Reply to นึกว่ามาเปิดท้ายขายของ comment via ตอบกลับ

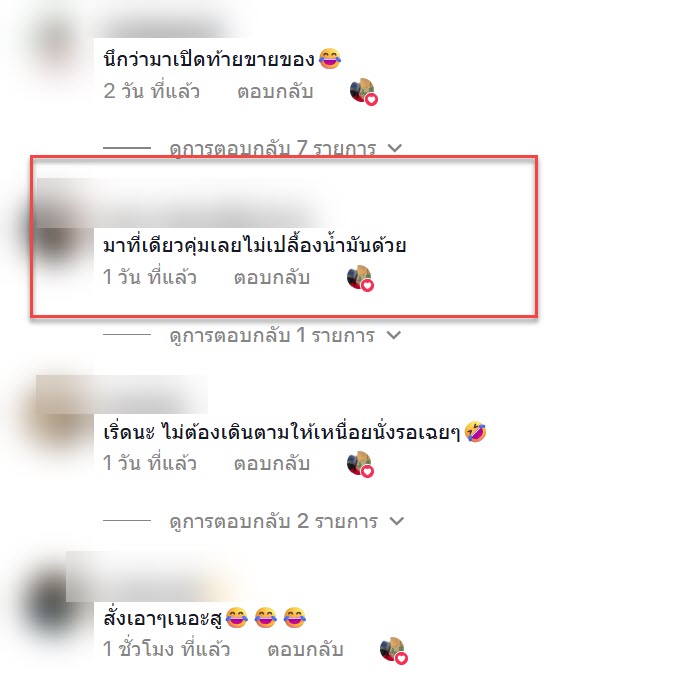point(275,92)
